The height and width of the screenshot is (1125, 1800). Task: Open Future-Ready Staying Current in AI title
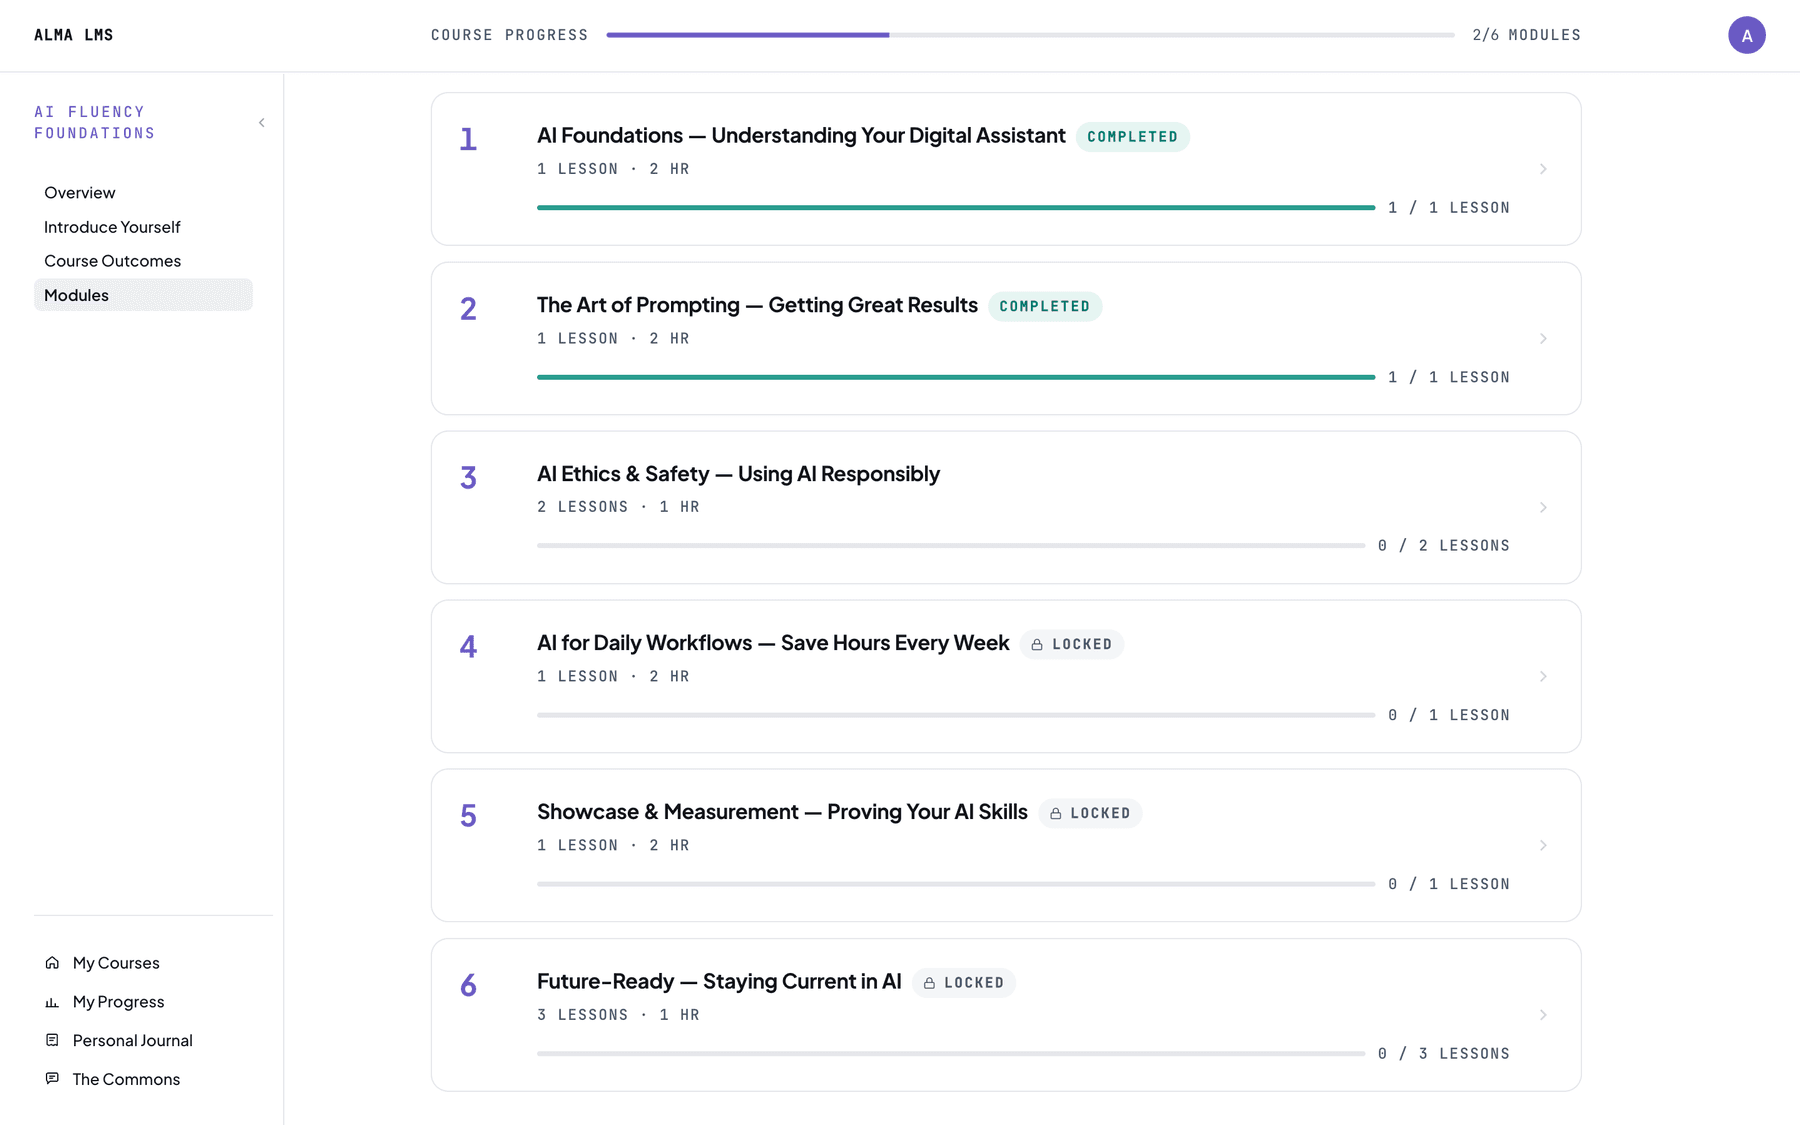[719, 981]
